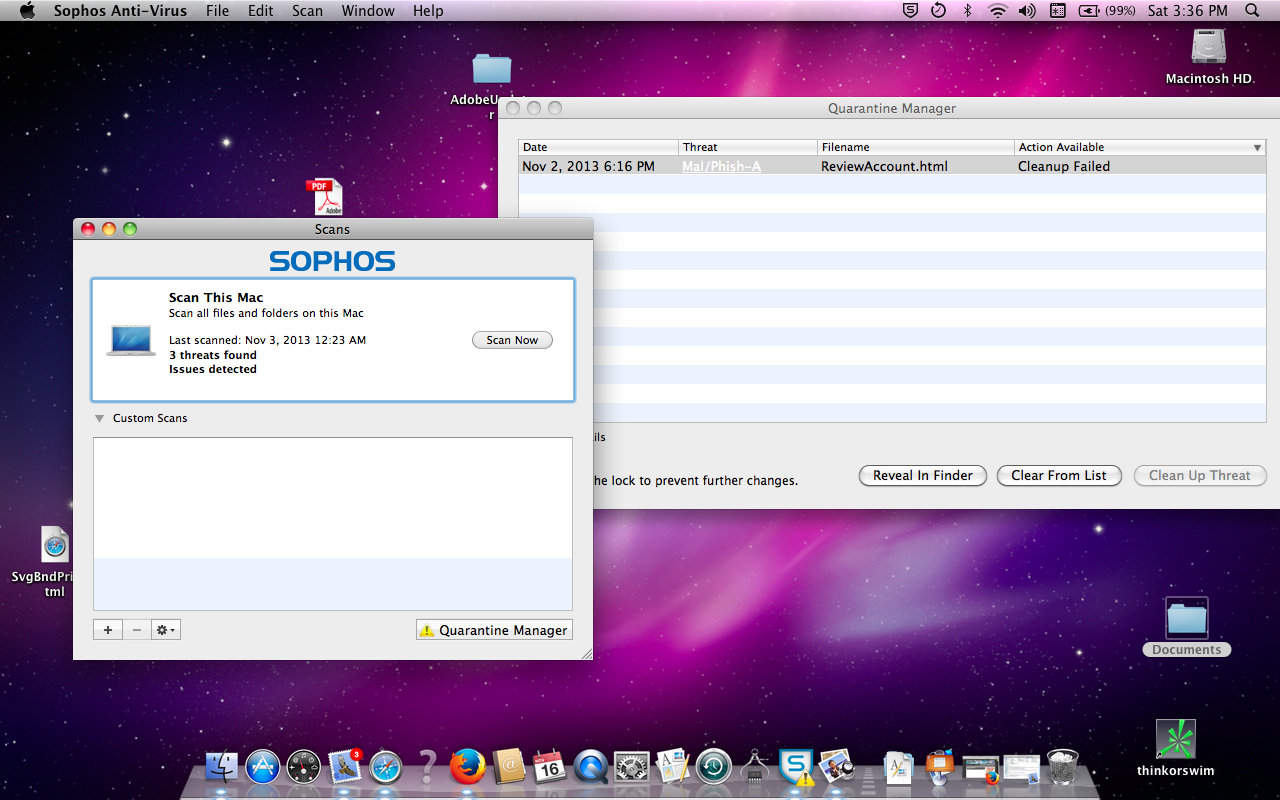Open Sophos Anti-Virus application menu

click(120, 11)
